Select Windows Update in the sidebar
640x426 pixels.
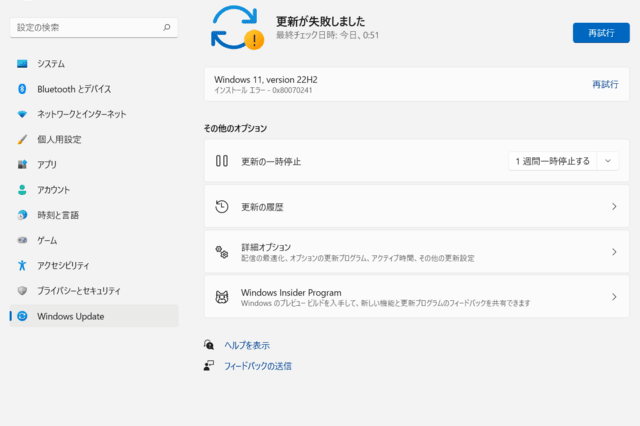pos(94,316)
